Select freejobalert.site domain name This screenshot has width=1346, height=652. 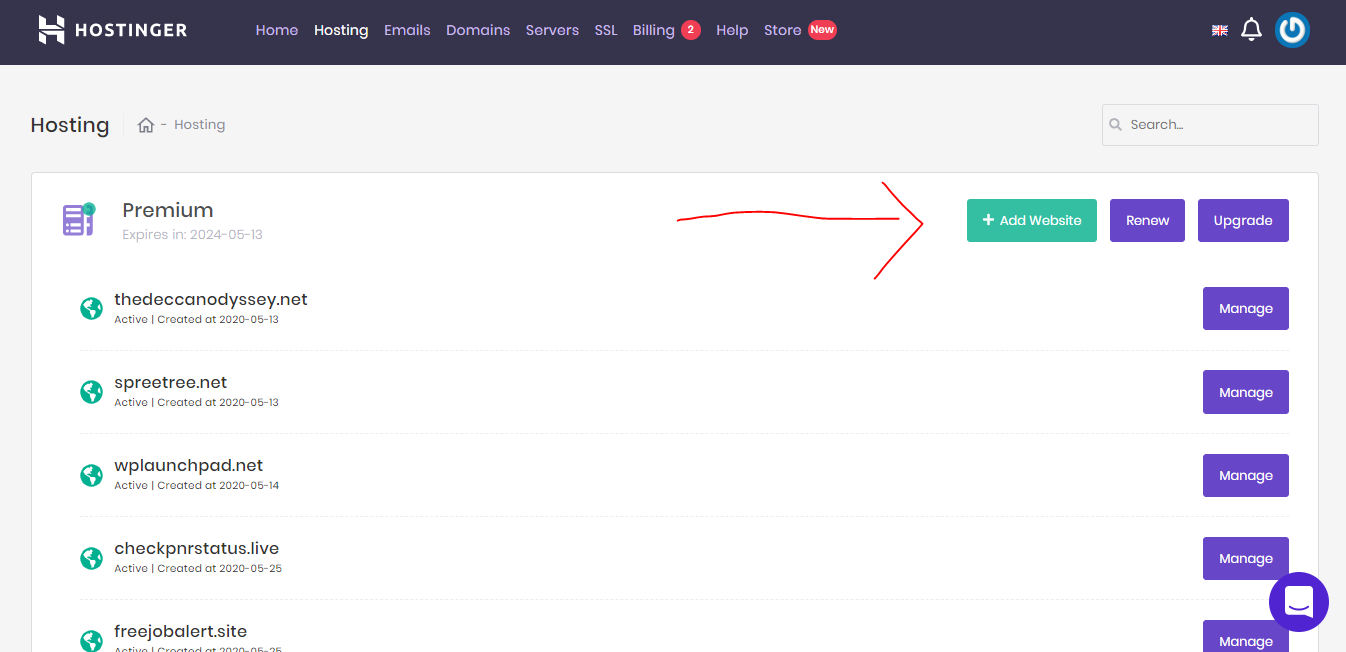(x=181, y=631)
